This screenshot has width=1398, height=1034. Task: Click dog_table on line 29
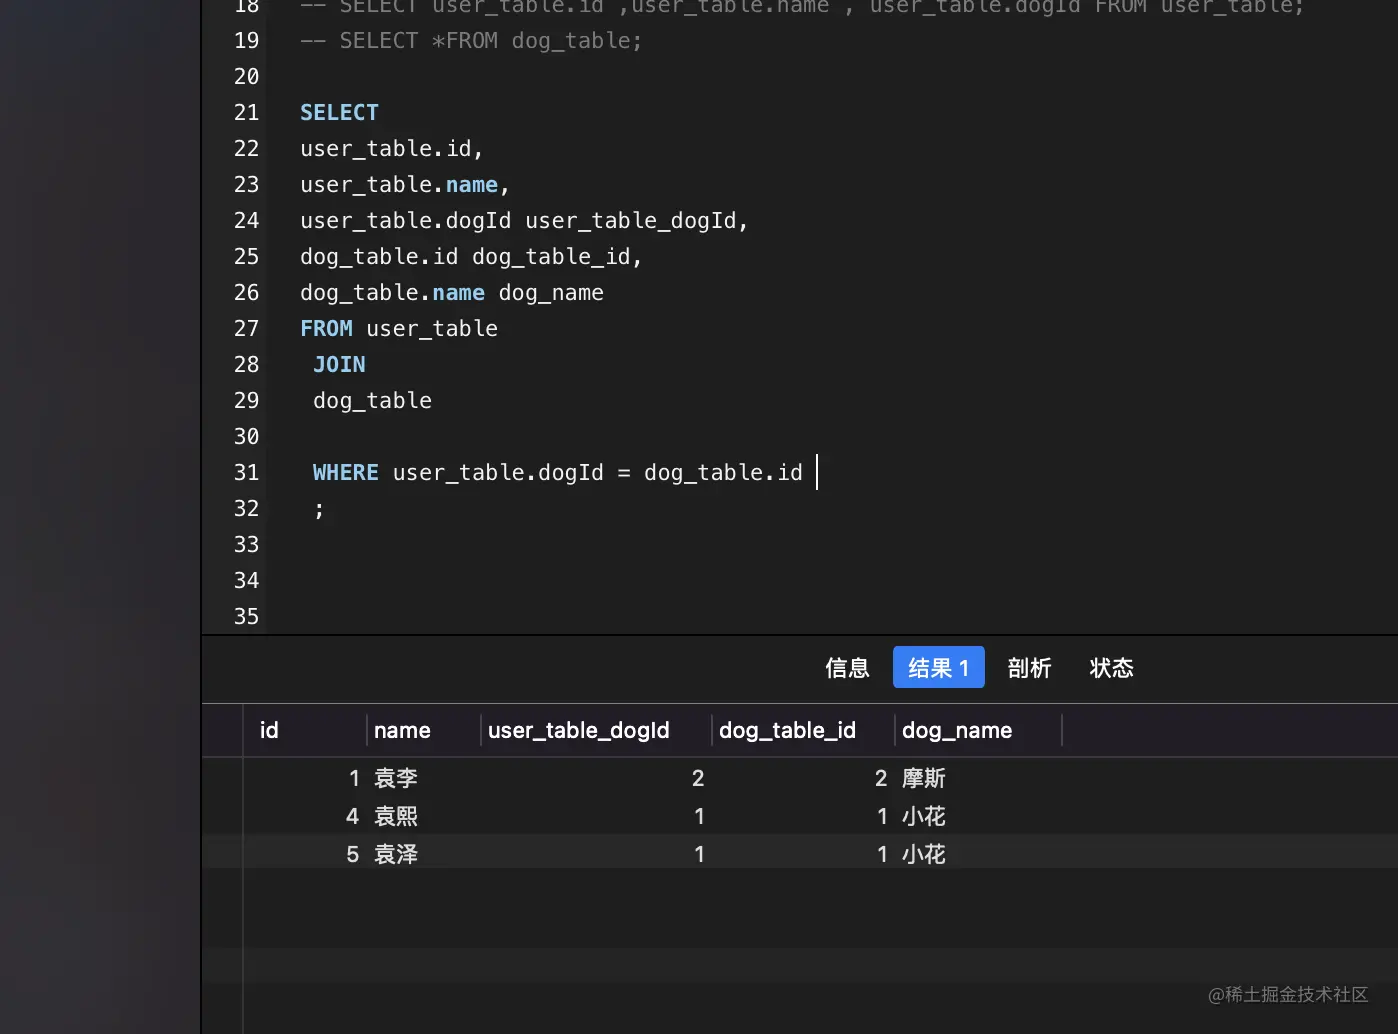click(372, 401)
